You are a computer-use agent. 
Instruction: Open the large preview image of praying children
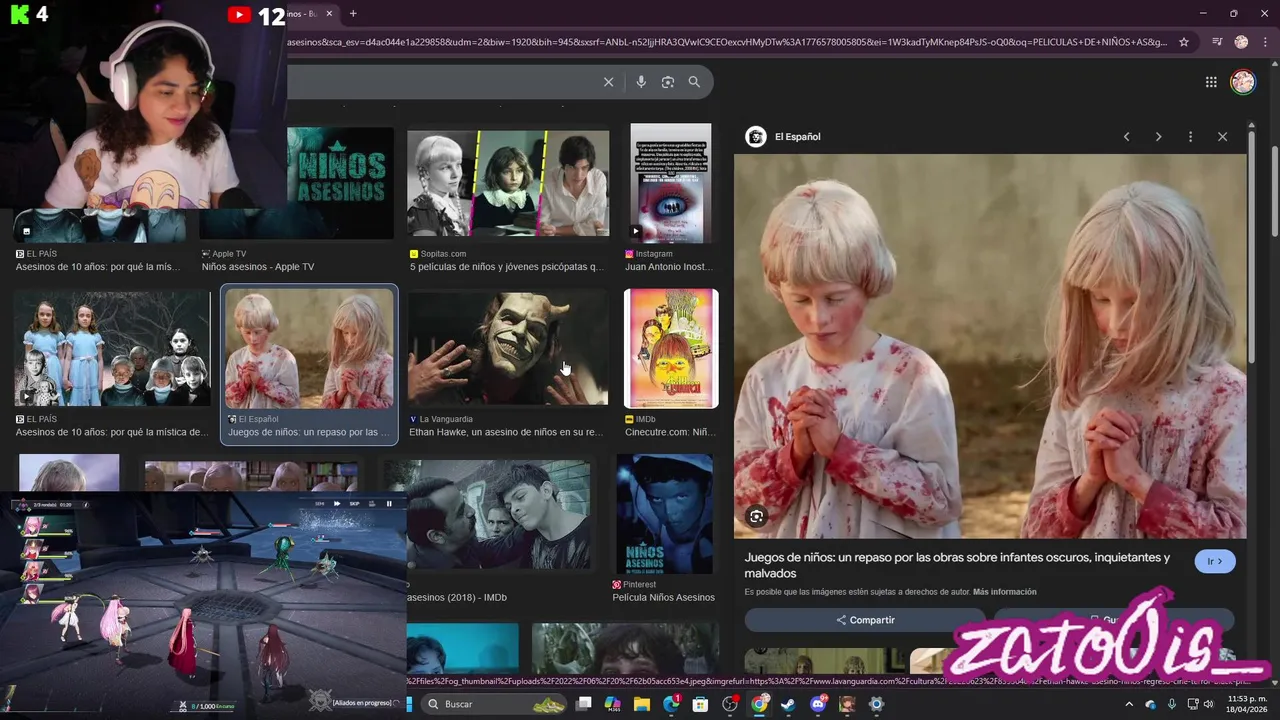coord(990,346)
